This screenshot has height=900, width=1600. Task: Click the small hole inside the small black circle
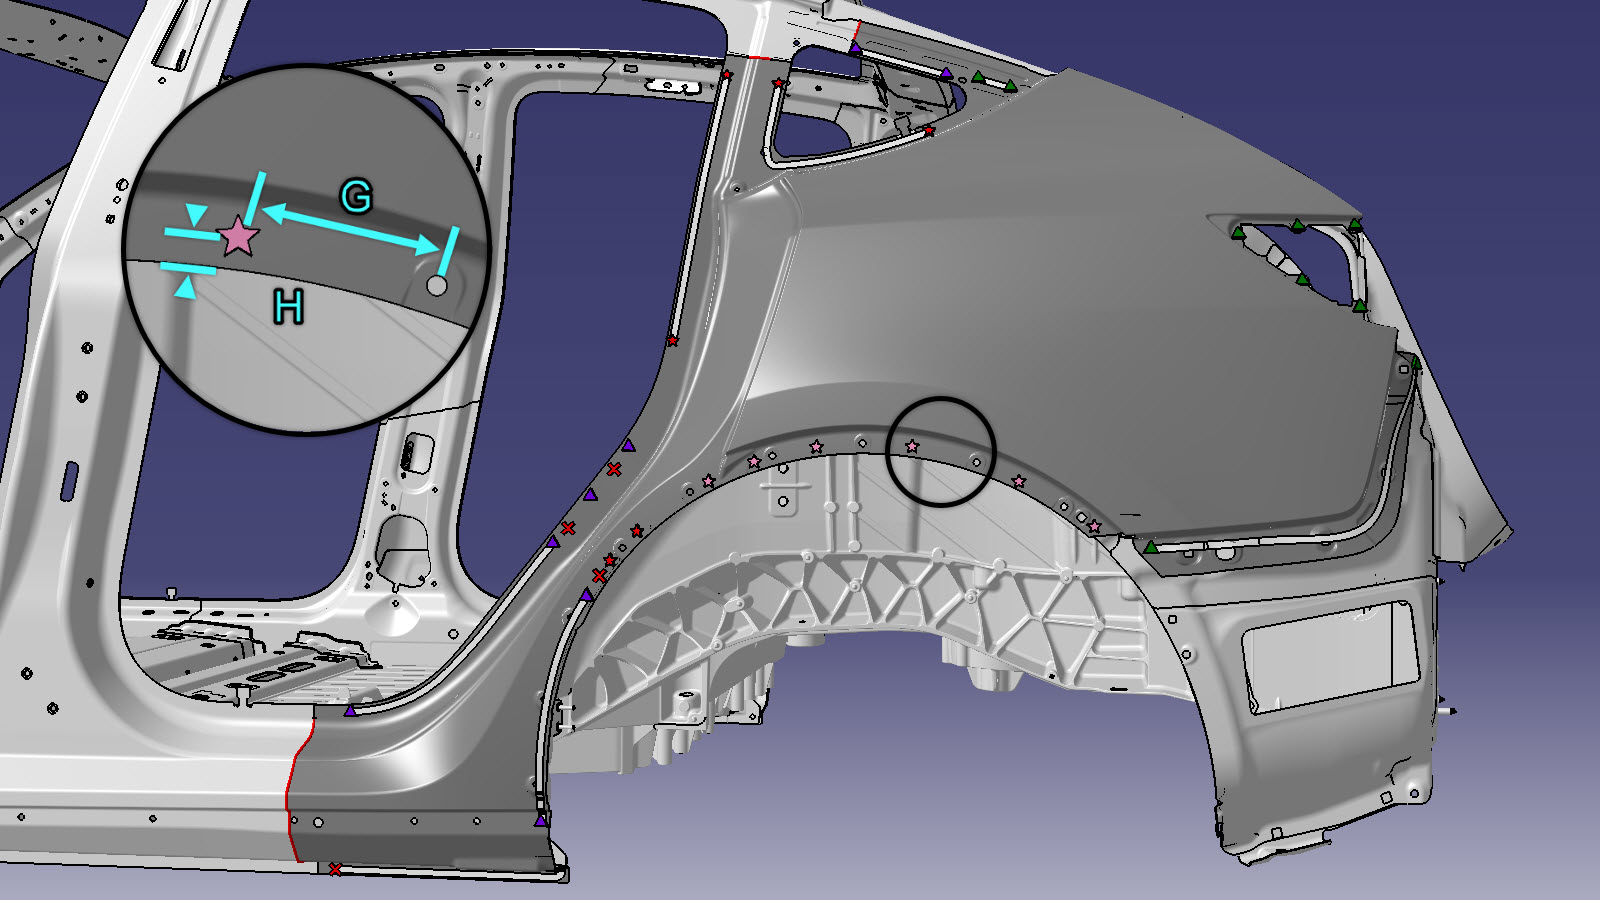(977, 461)
